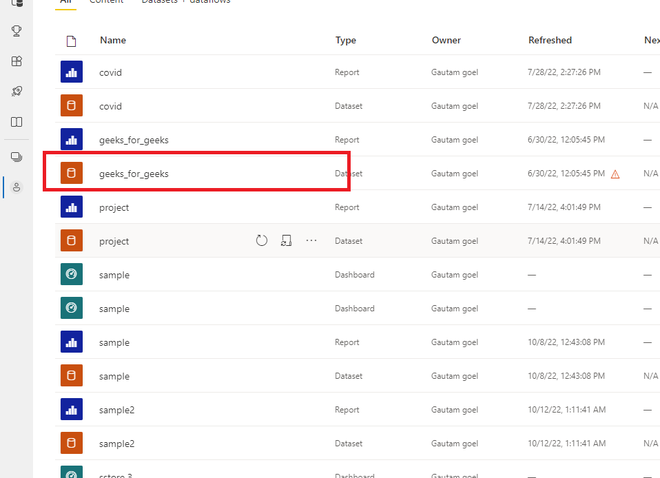Click '6/30/22, 12:05:45 PM' in geeks_for_geeks report row
Viewport: 660px width, 478px height.
(x=566, y=140)
